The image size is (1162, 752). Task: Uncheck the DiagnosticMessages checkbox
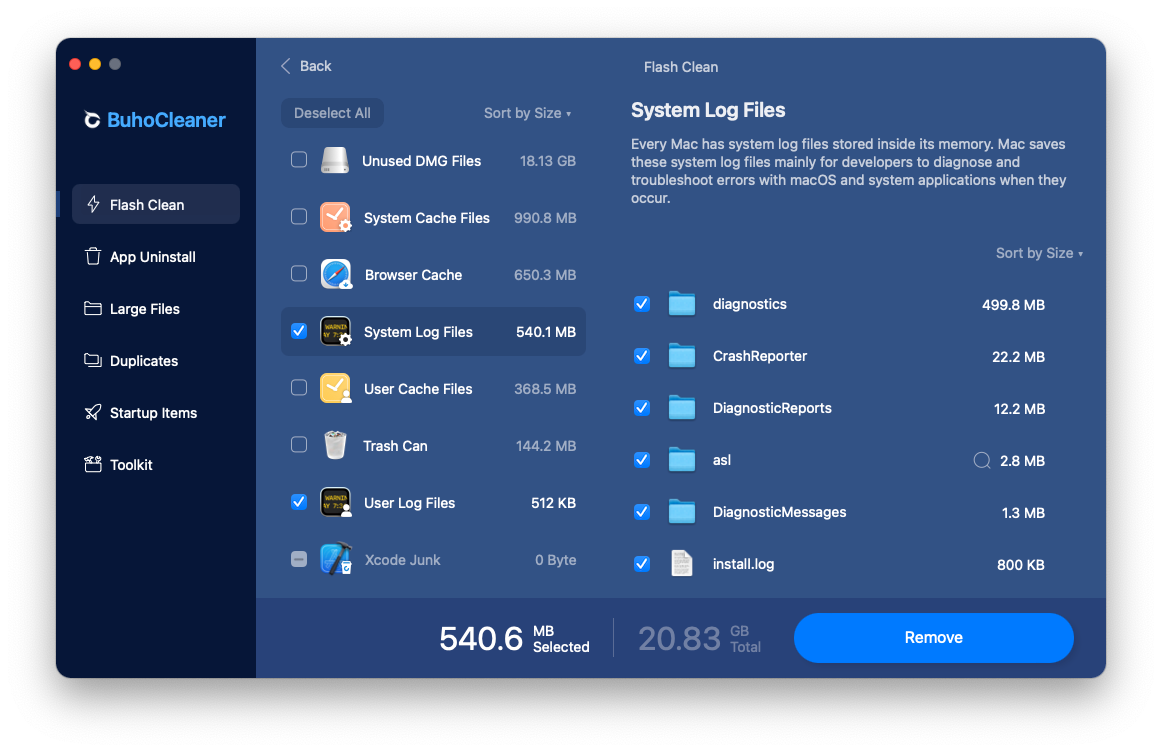tap(642, 511)
